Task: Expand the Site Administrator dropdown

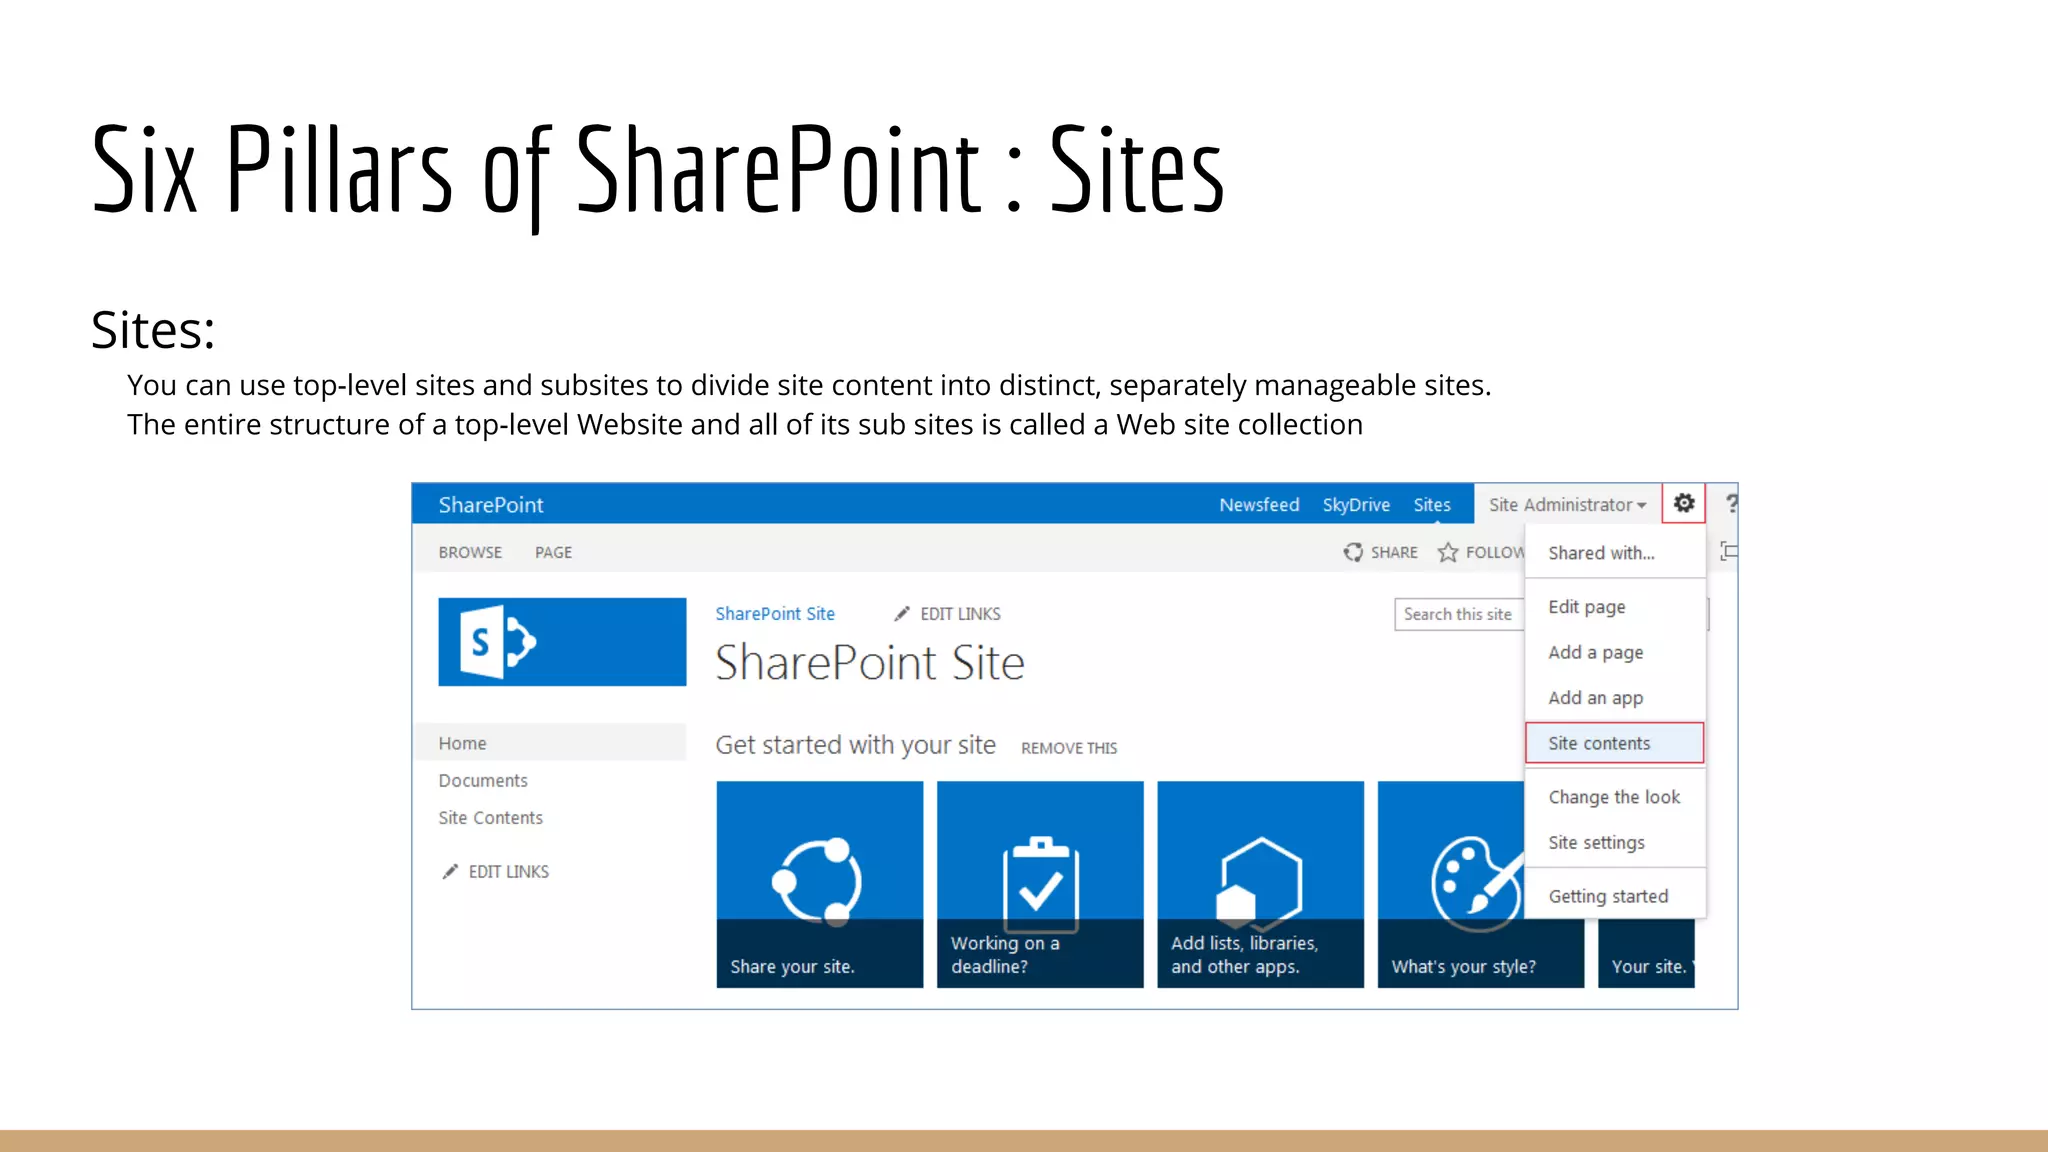Action: (1567, 505)
